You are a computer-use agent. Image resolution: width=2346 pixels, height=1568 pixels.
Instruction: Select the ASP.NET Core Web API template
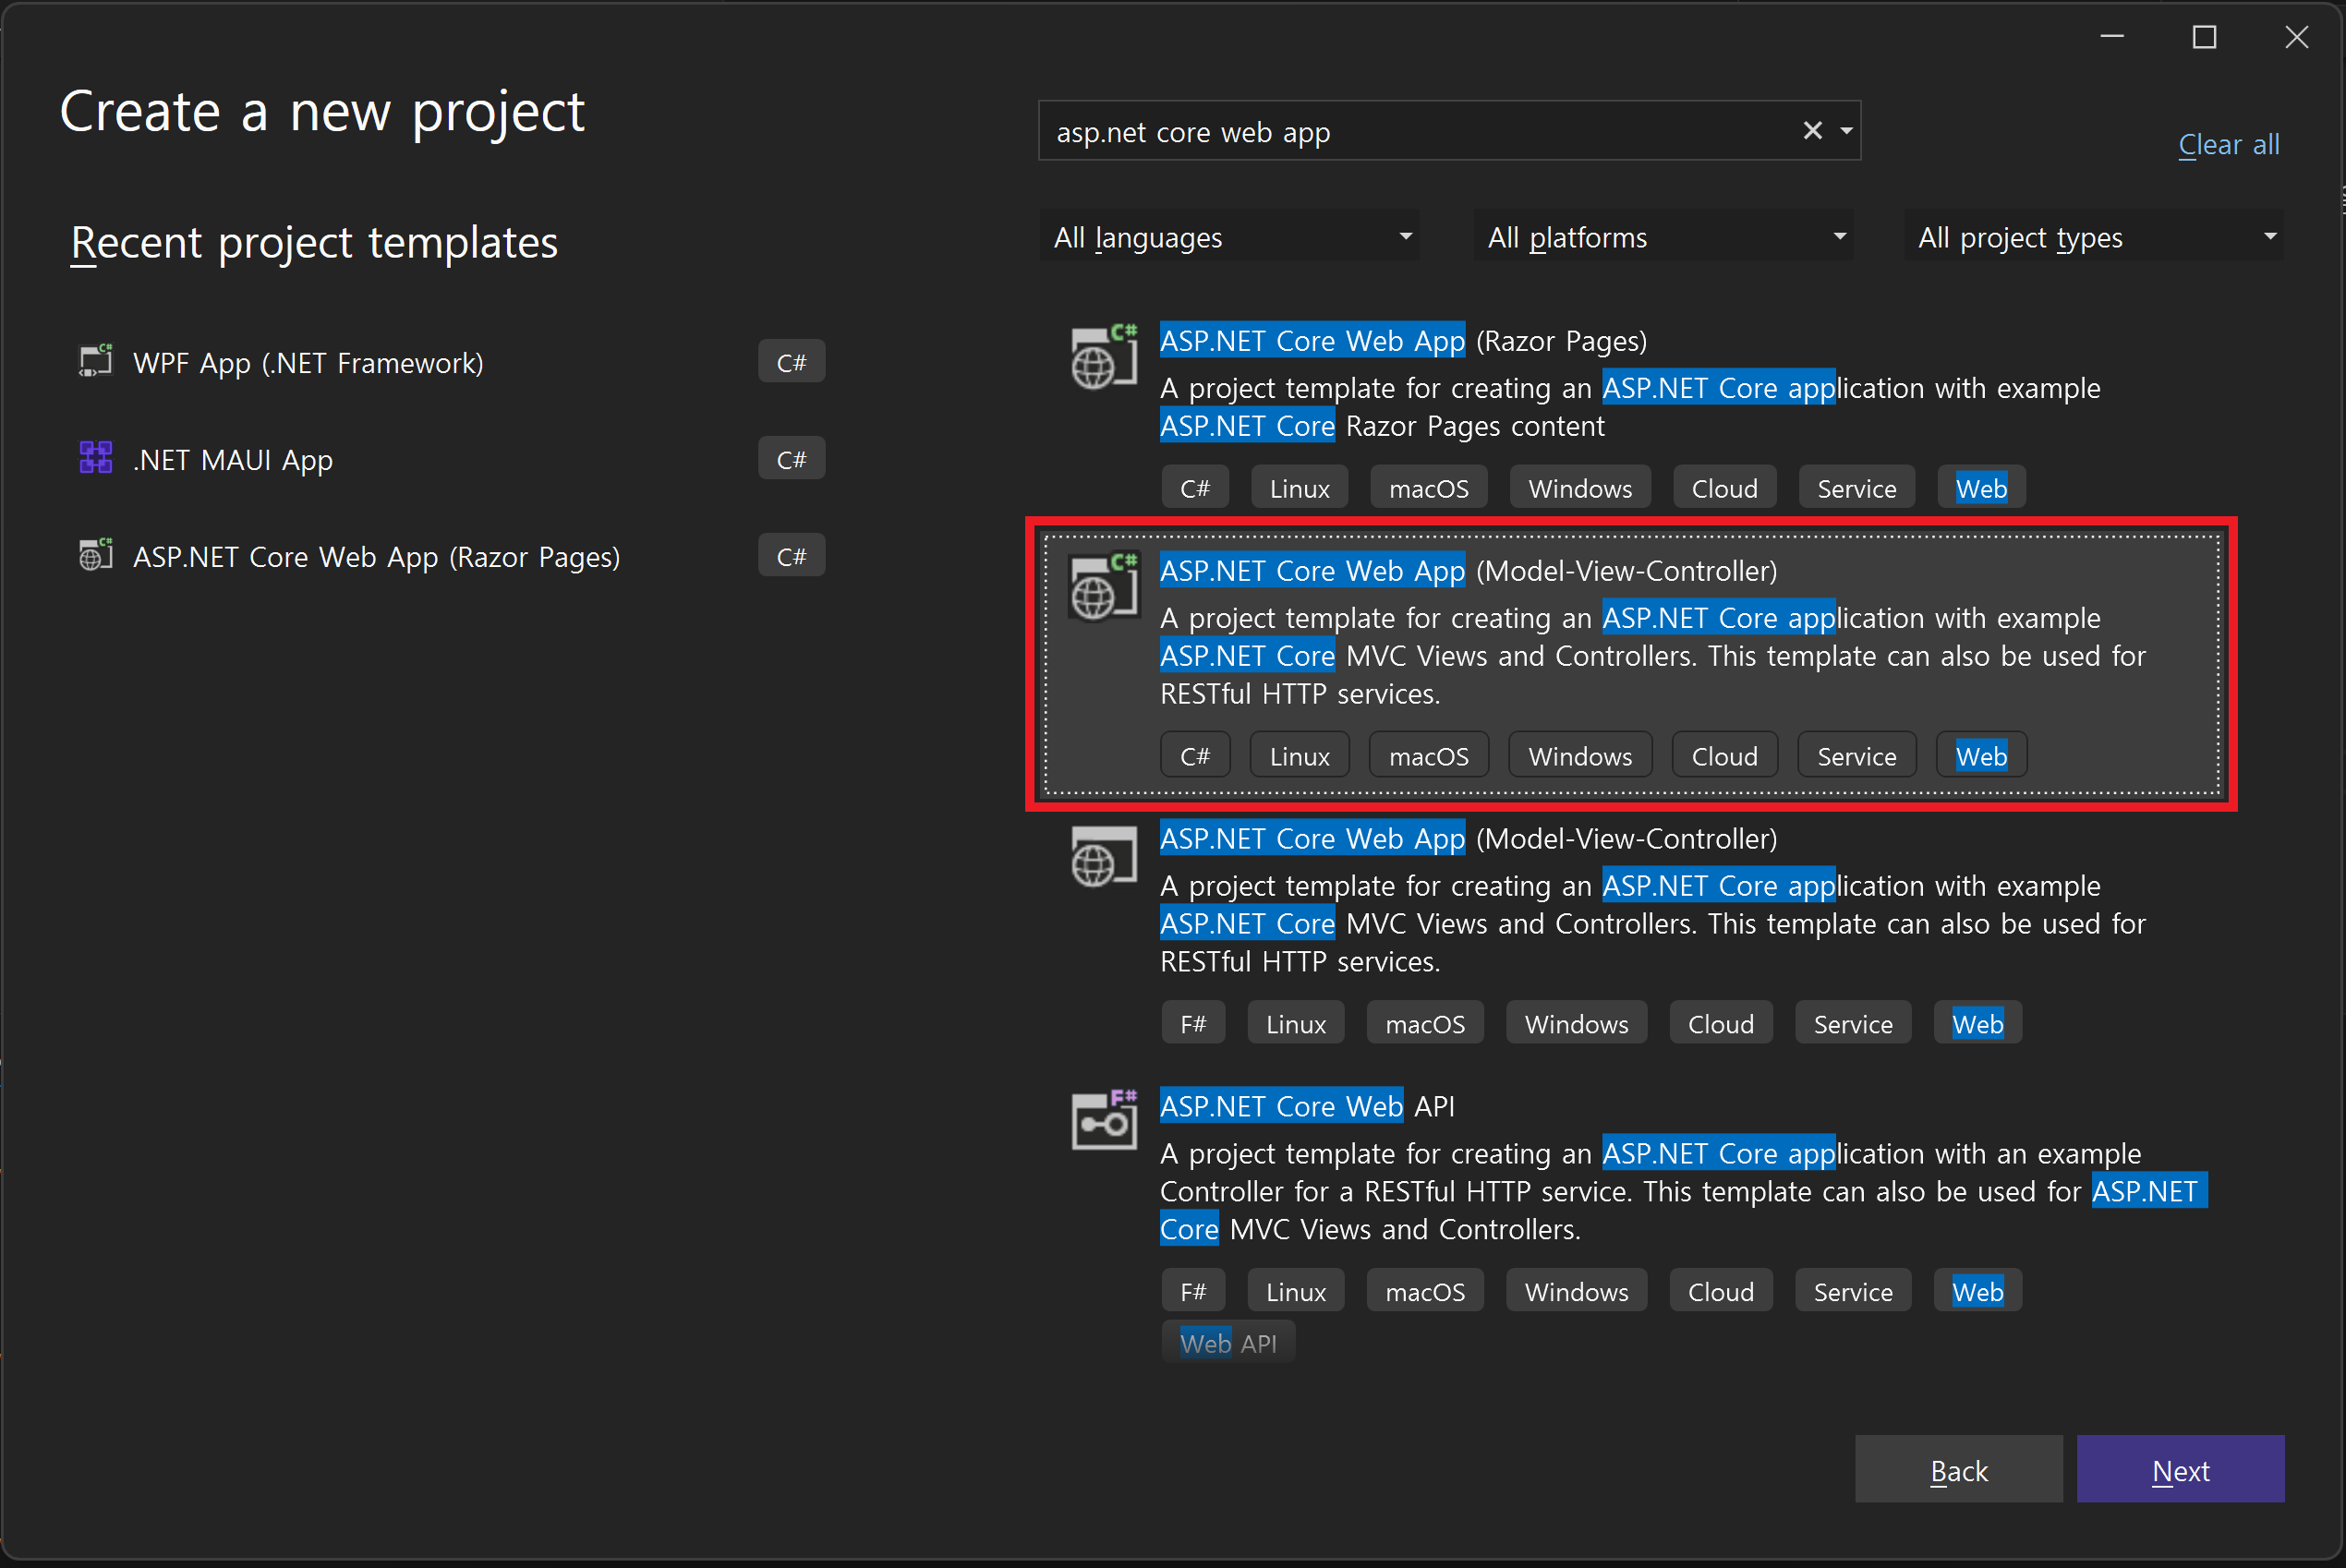click(1306, 1106)
